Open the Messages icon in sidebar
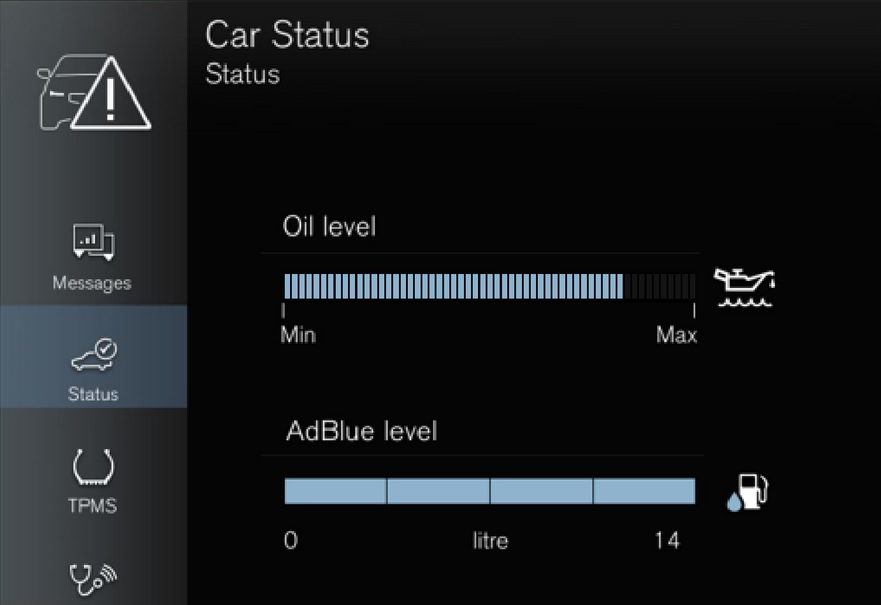 tap(93, 242)
